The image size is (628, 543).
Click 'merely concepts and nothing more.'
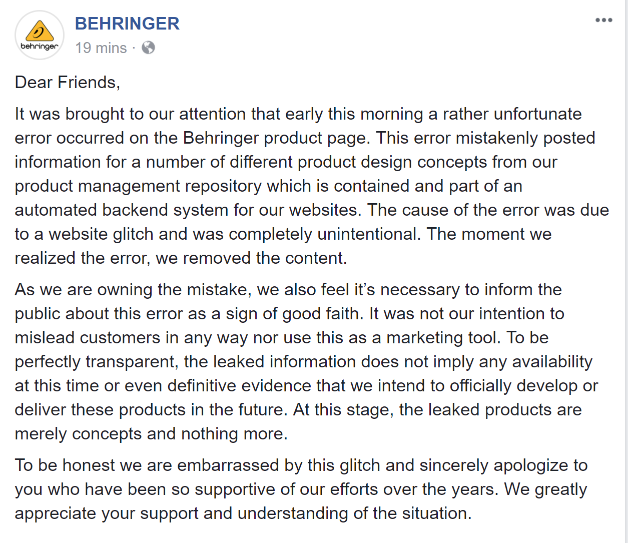pyautogui.click(x=151, y=434)
